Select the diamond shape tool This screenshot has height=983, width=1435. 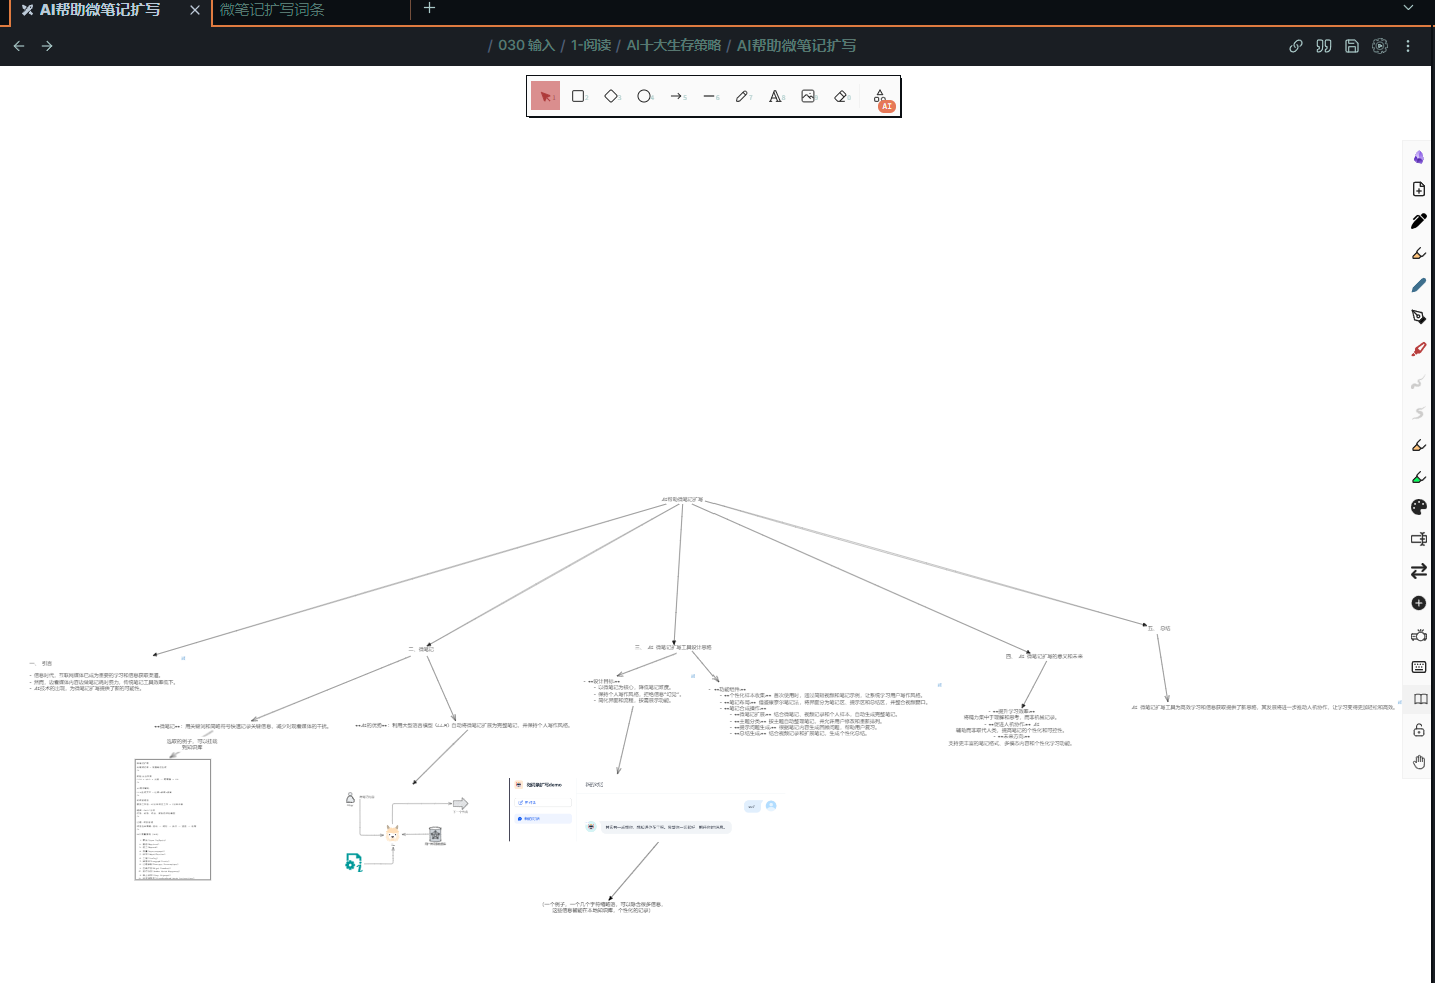pyautogui.click(x=611, y=96)
